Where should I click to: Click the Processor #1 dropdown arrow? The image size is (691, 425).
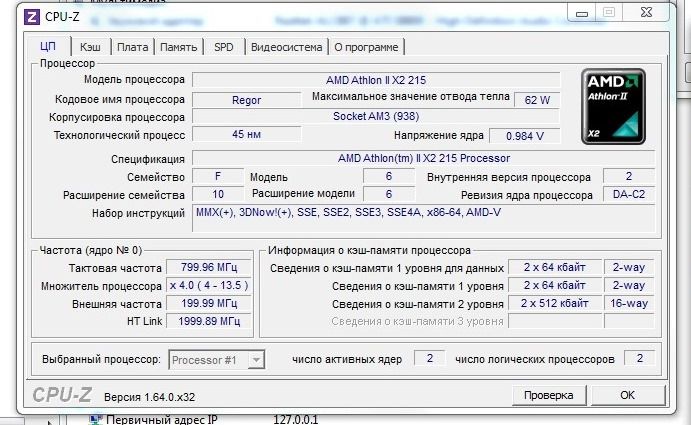(256, 360)
